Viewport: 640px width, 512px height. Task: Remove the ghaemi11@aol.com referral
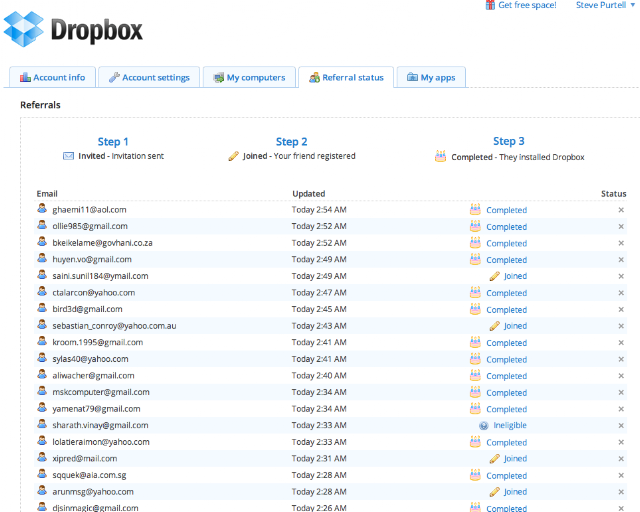pos(621,210)
